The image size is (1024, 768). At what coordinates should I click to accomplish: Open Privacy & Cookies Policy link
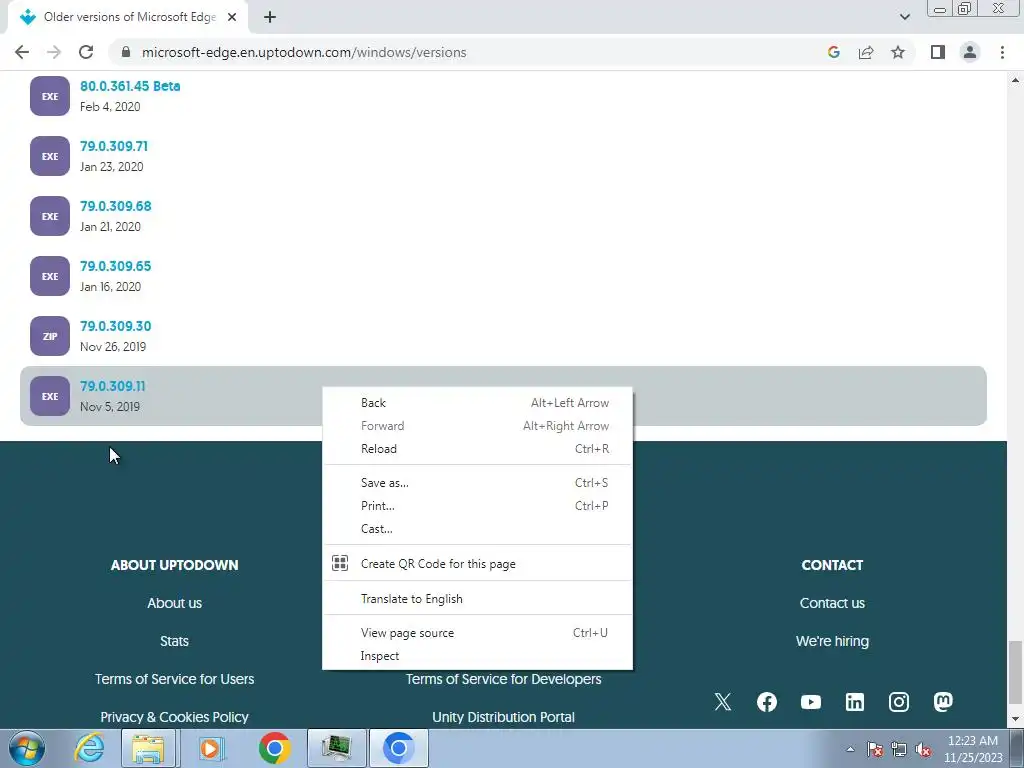(x=174, y=717)
